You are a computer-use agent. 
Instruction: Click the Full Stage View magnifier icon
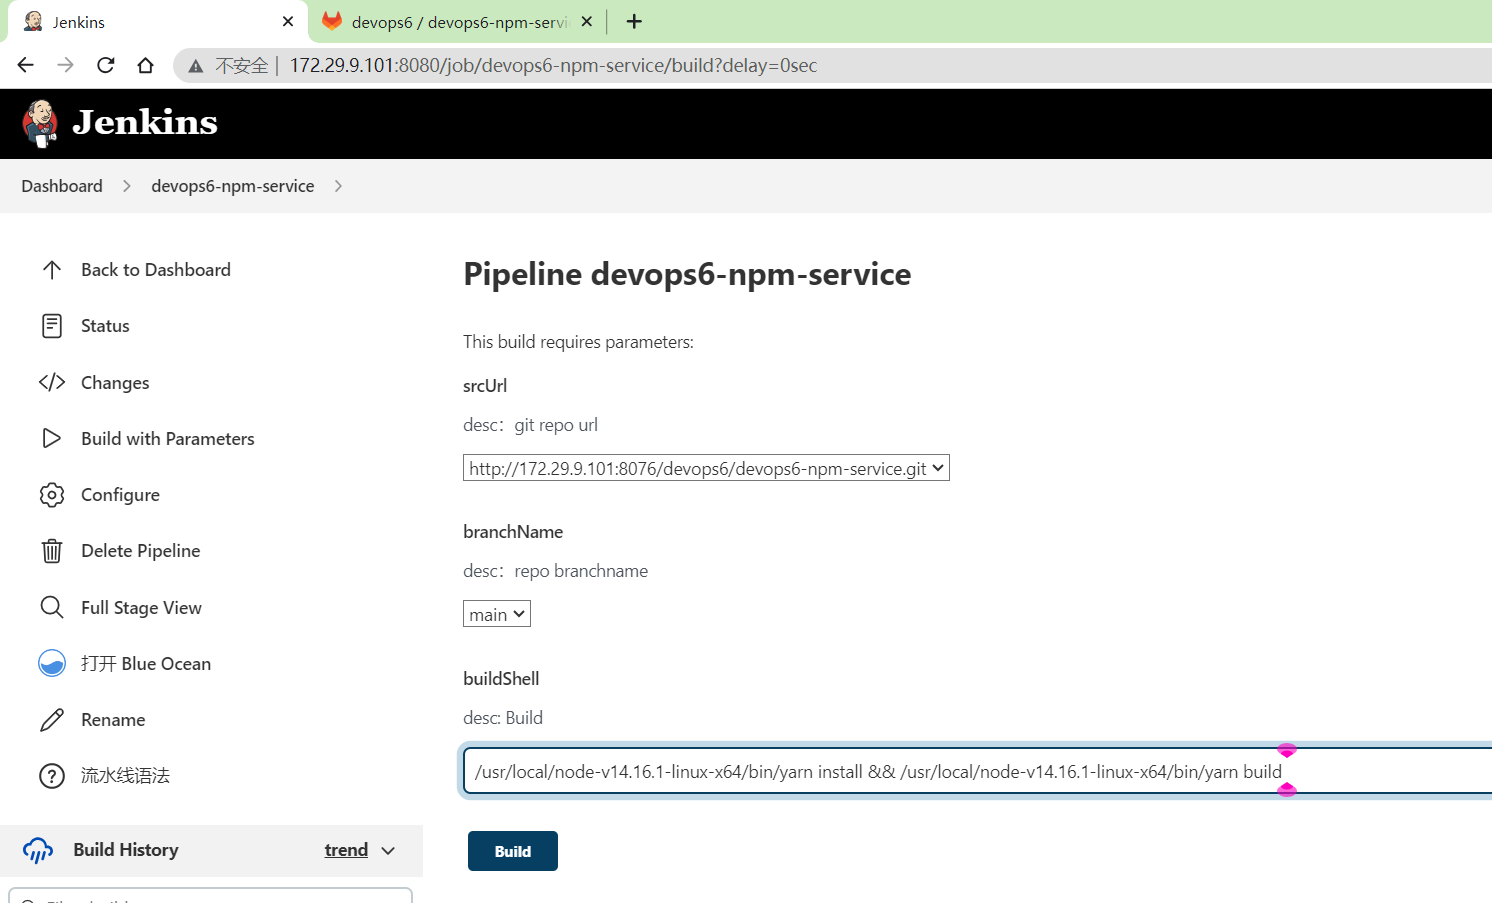(52, 607)
